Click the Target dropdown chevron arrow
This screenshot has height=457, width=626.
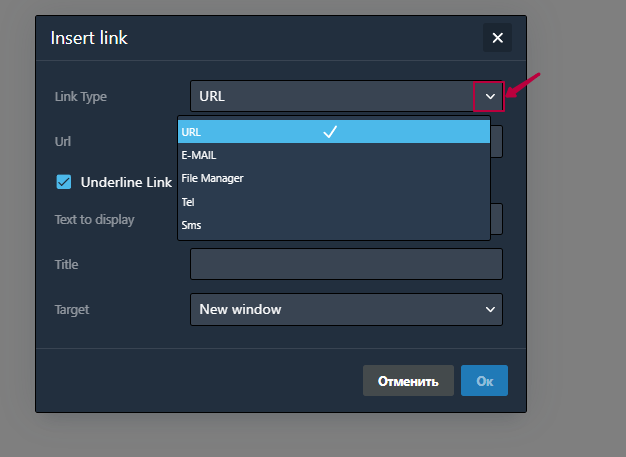[x=490, y=309]
